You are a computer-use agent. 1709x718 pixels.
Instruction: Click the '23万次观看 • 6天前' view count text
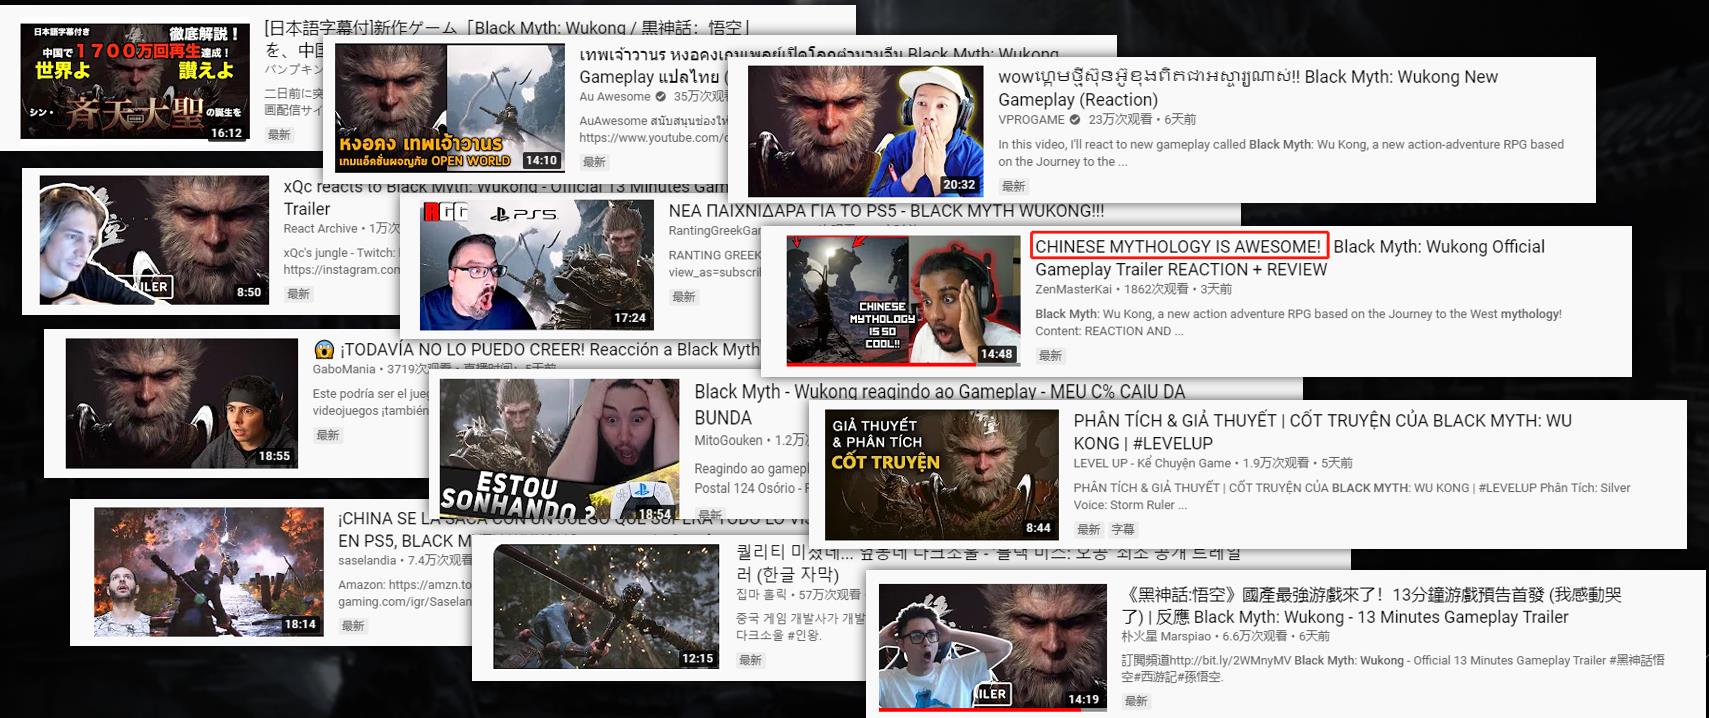coord(1142,119)
